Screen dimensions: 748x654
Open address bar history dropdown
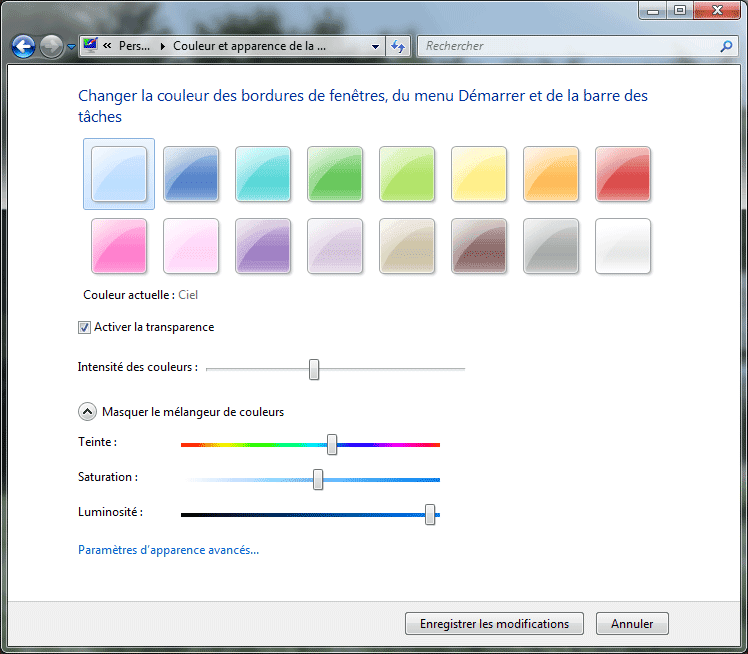tap(375, 47)
